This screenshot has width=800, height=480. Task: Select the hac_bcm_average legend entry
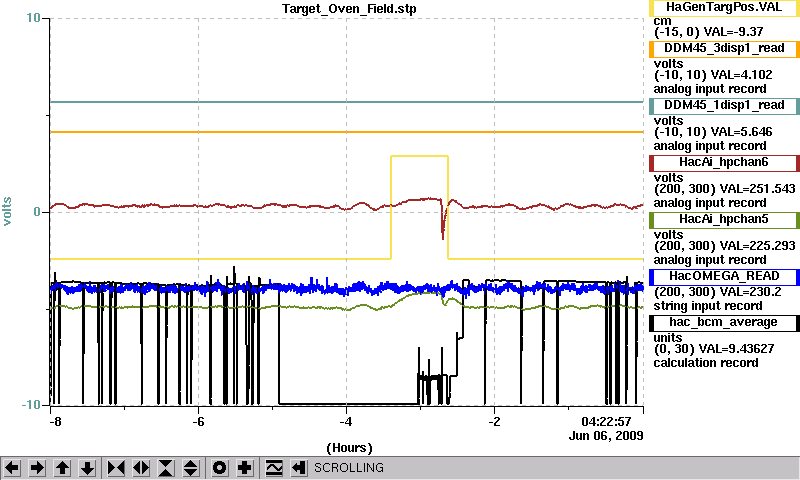coord(724,323)
